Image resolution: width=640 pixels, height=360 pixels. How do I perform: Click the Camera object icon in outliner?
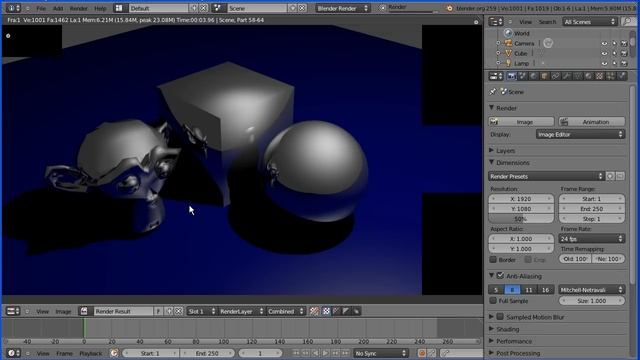coord(508,43)
